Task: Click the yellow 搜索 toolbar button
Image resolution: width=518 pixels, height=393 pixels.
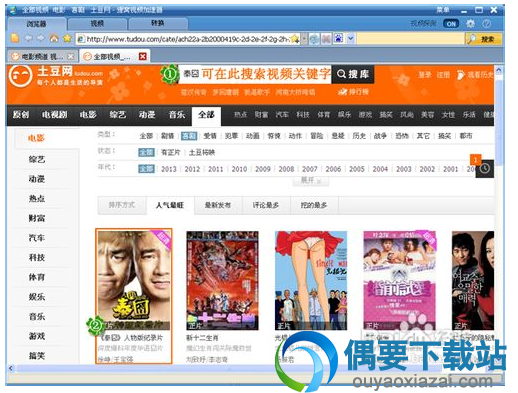Action: click(x=483, y=39)
